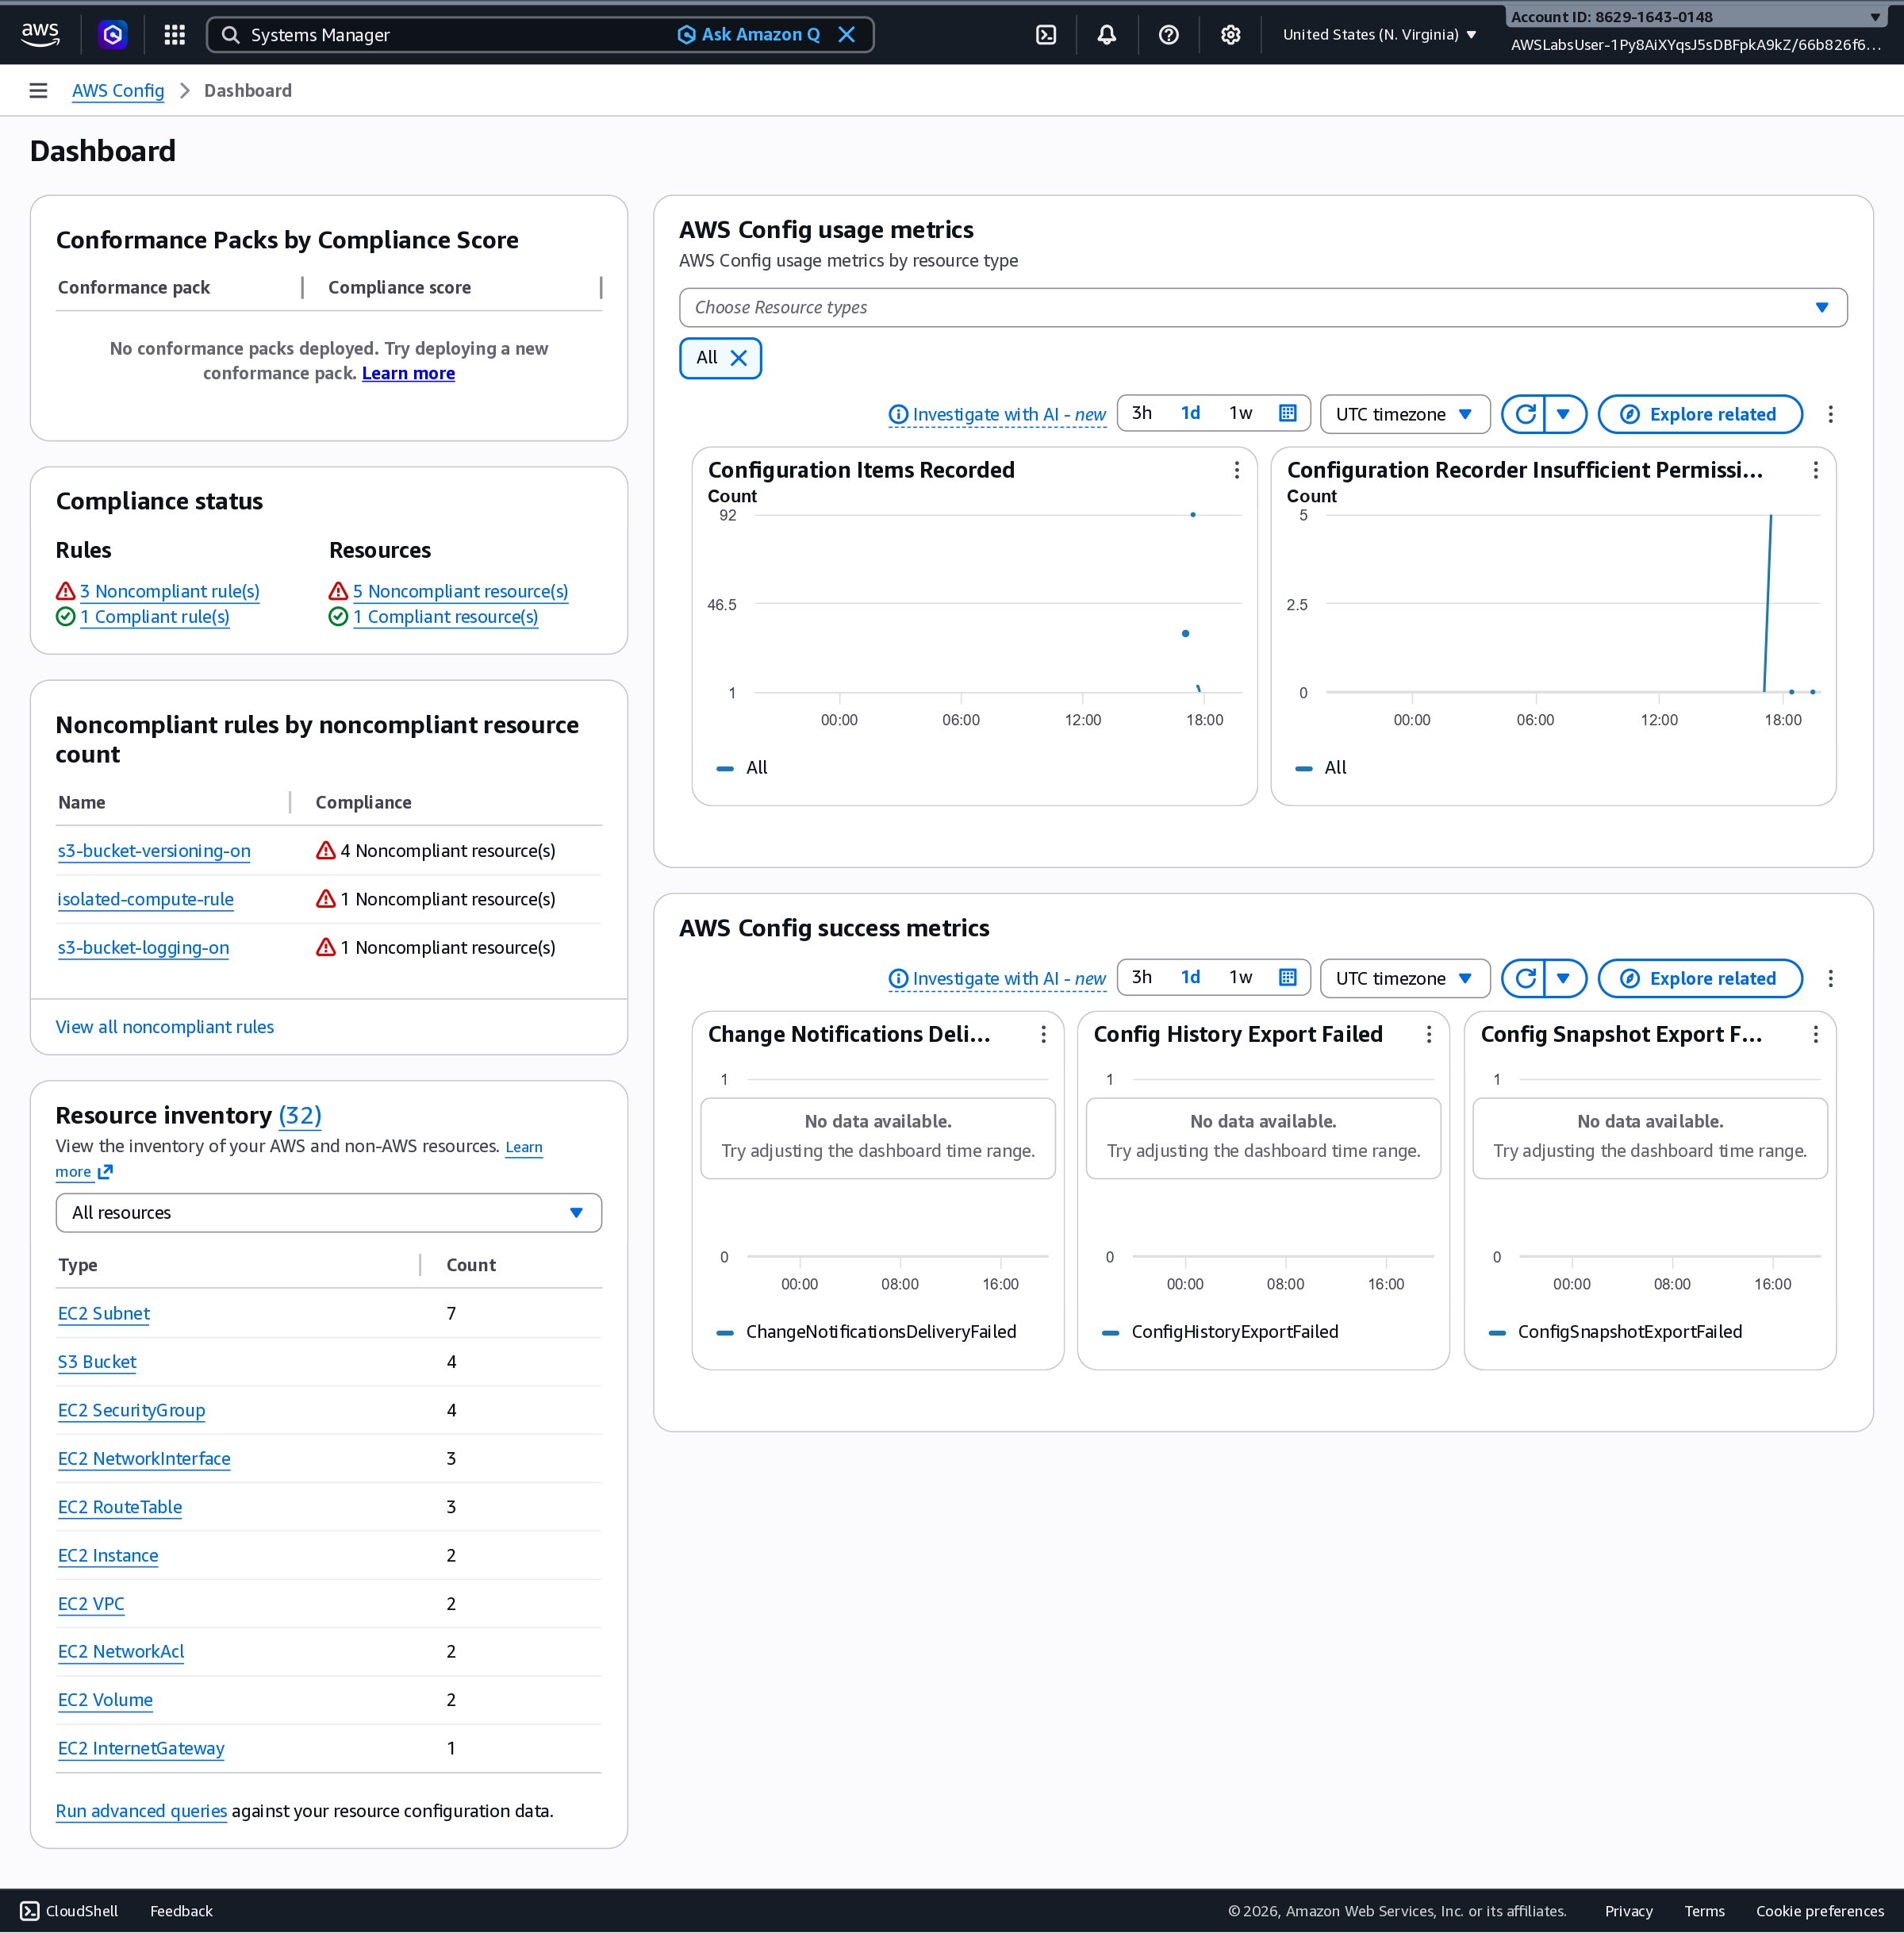Remove the All resource type filter chip
The image size is (1904, 1933).
(739, 358)
